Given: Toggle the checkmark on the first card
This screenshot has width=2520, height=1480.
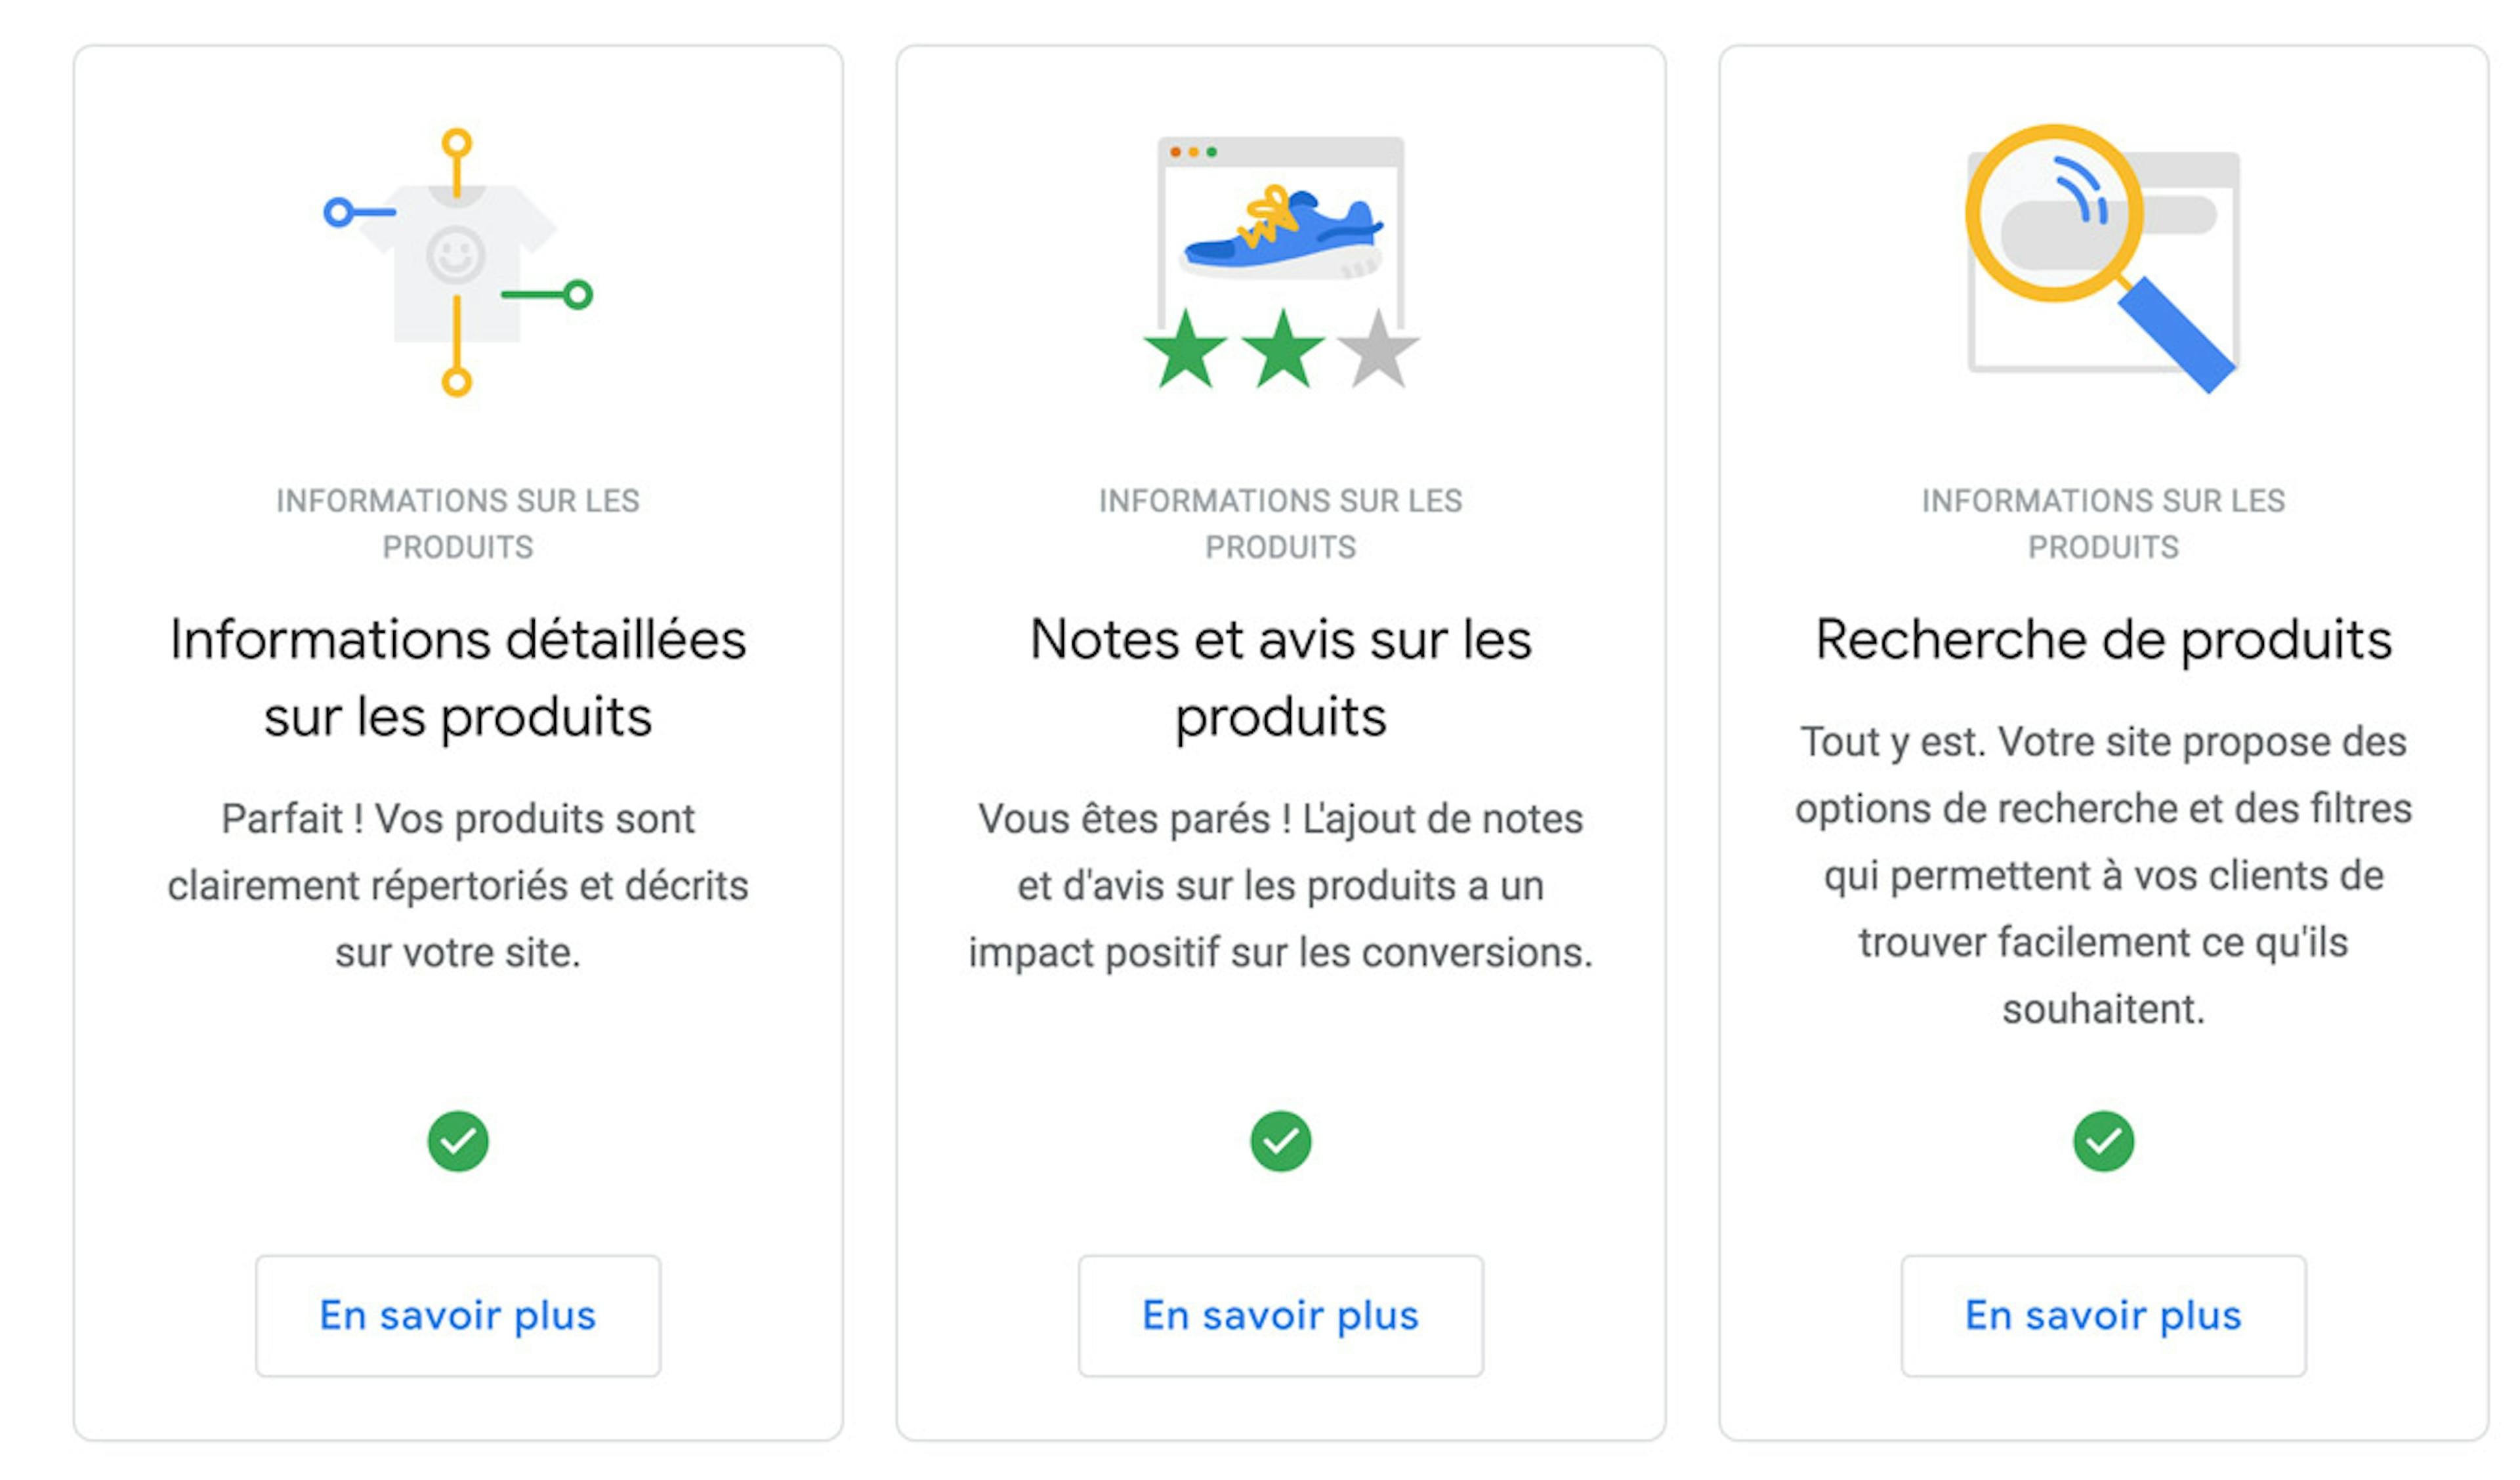Looking at the screenshot, I should (x=458, y=1140).
